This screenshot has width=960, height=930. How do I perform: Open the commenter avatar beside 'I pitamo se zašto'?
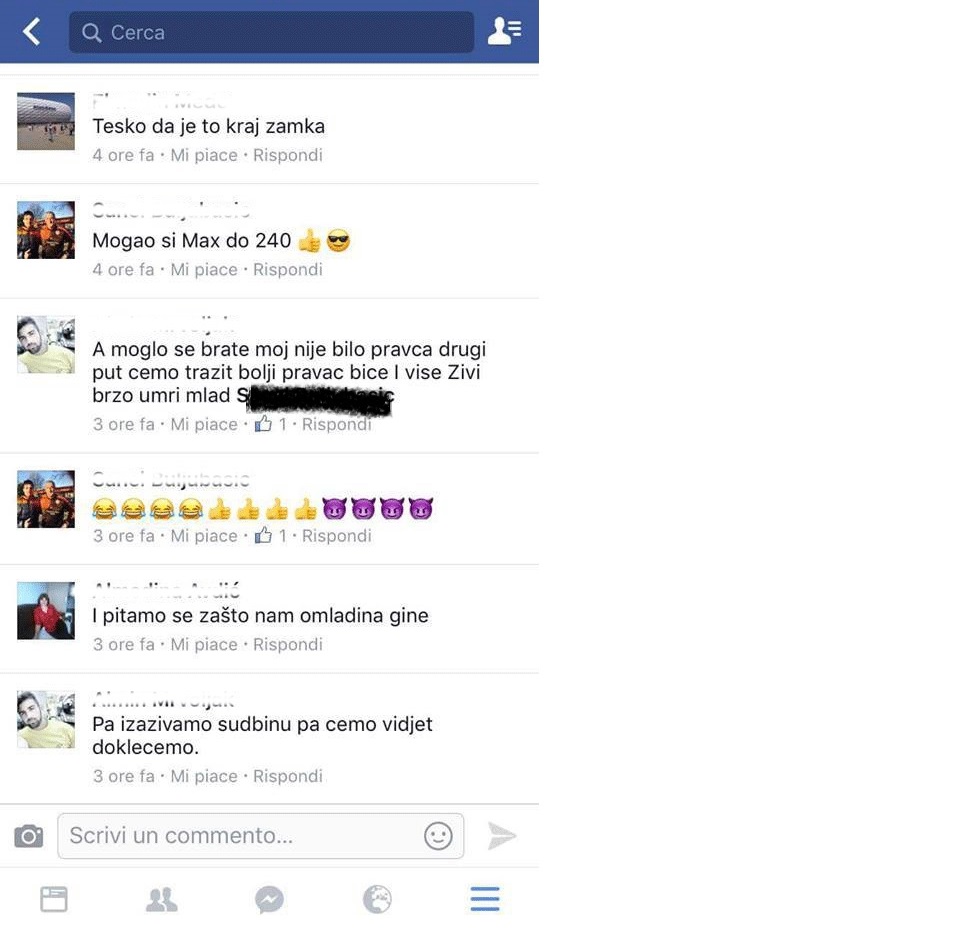pos(46,610)
